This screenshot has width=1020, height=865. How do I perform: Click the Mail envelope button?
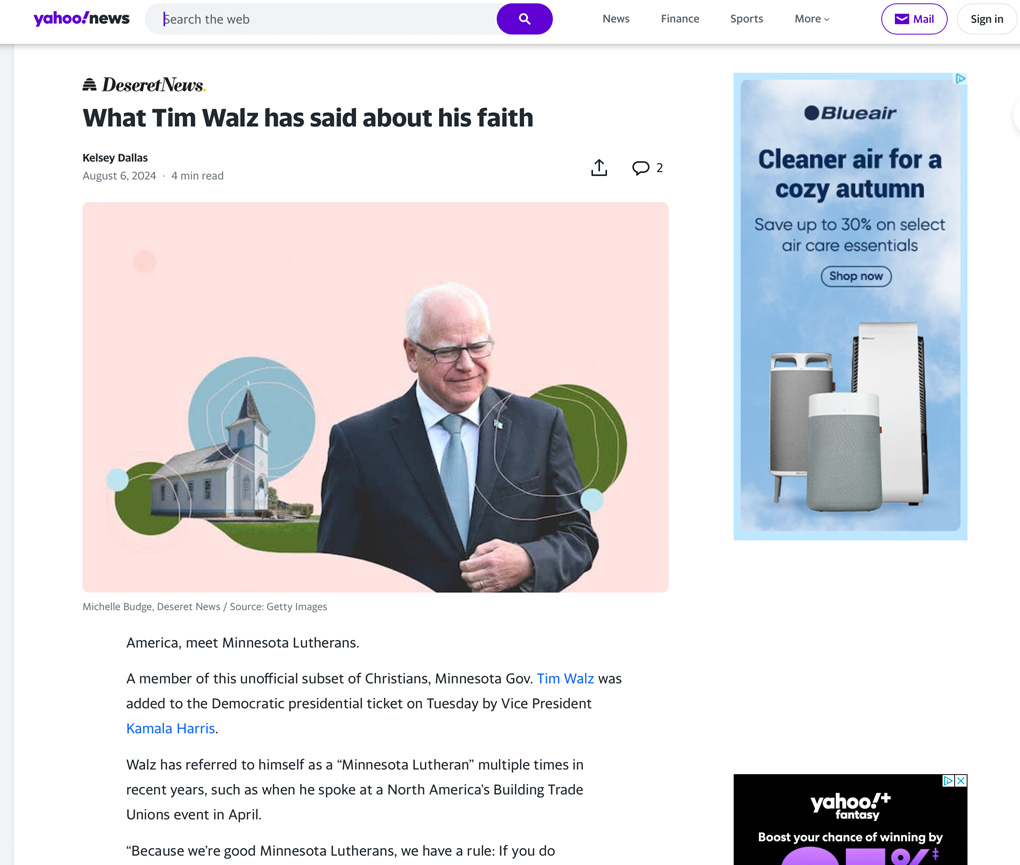point(914,19)
